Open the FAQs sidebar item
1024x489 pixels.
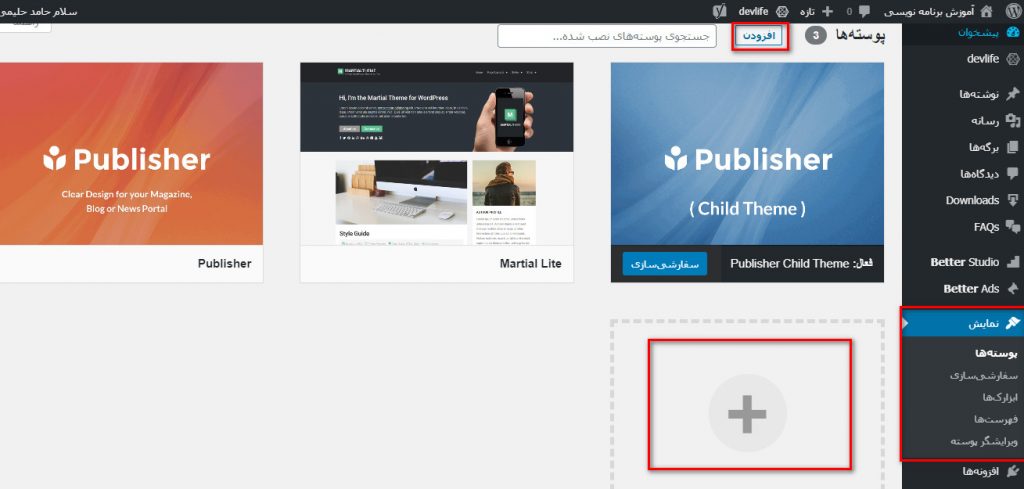pyautogui.click(x=986, y=227)
